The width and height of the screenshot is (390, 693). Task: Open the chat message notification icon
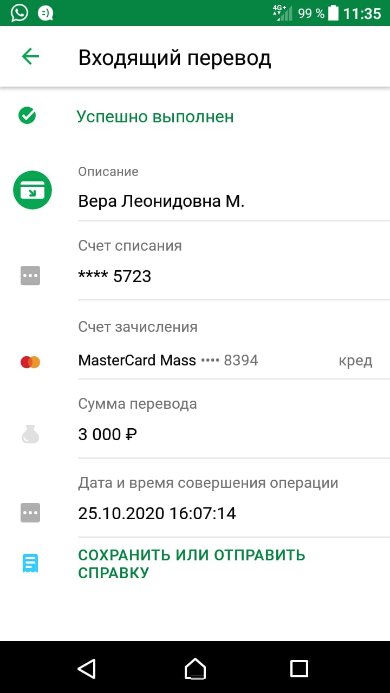coord(45,13)
